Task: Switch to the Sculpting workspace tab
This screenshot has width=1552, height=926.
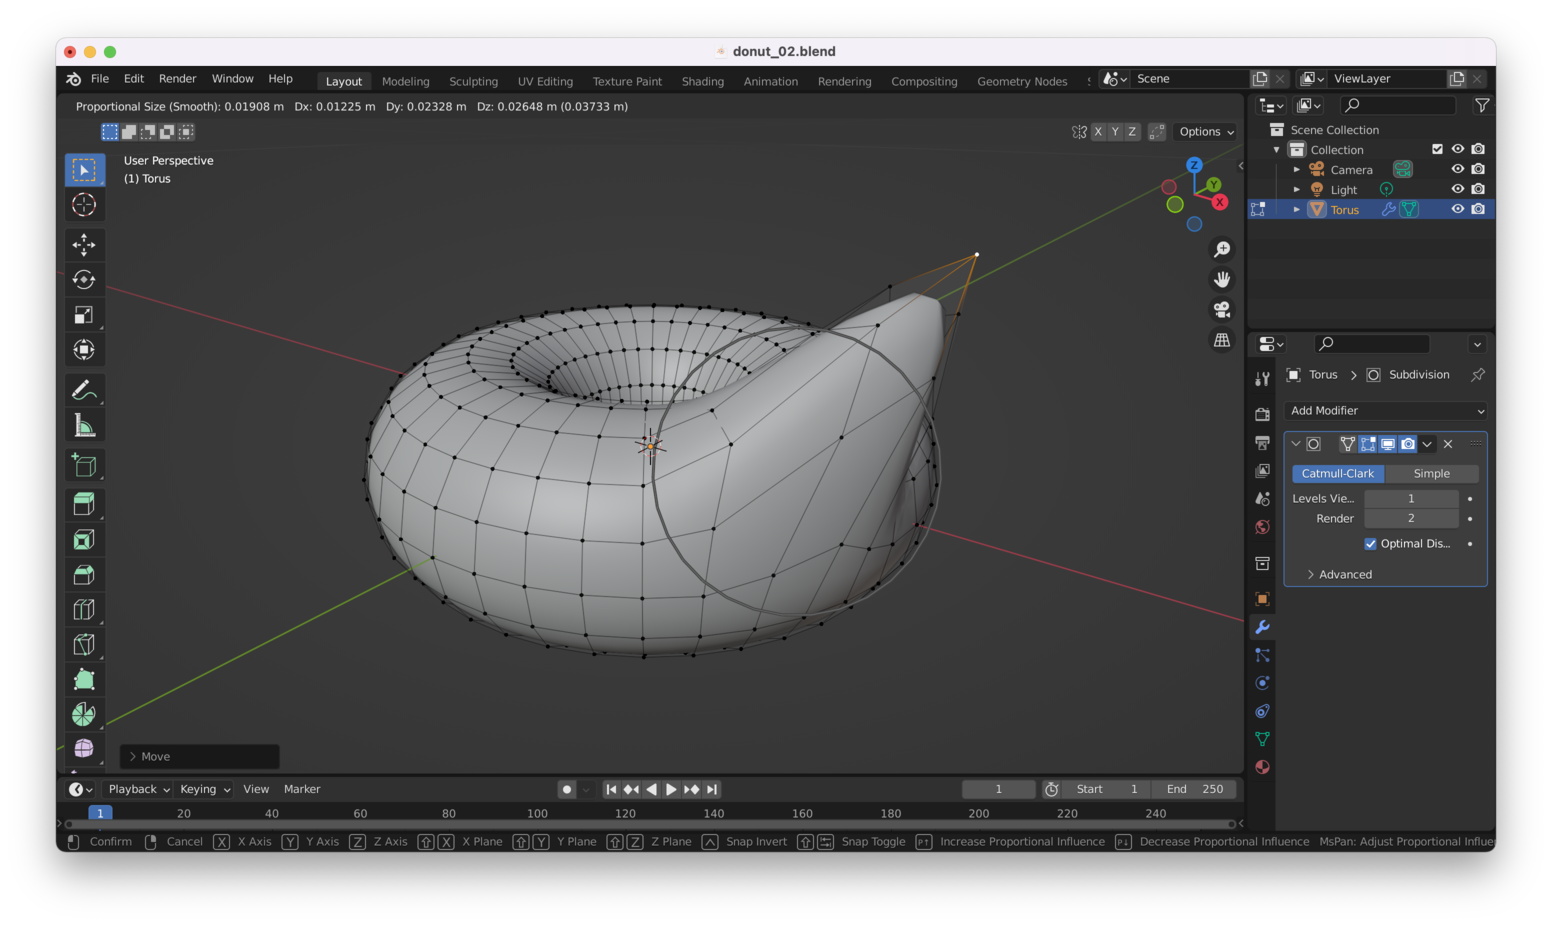Action: 473,81
